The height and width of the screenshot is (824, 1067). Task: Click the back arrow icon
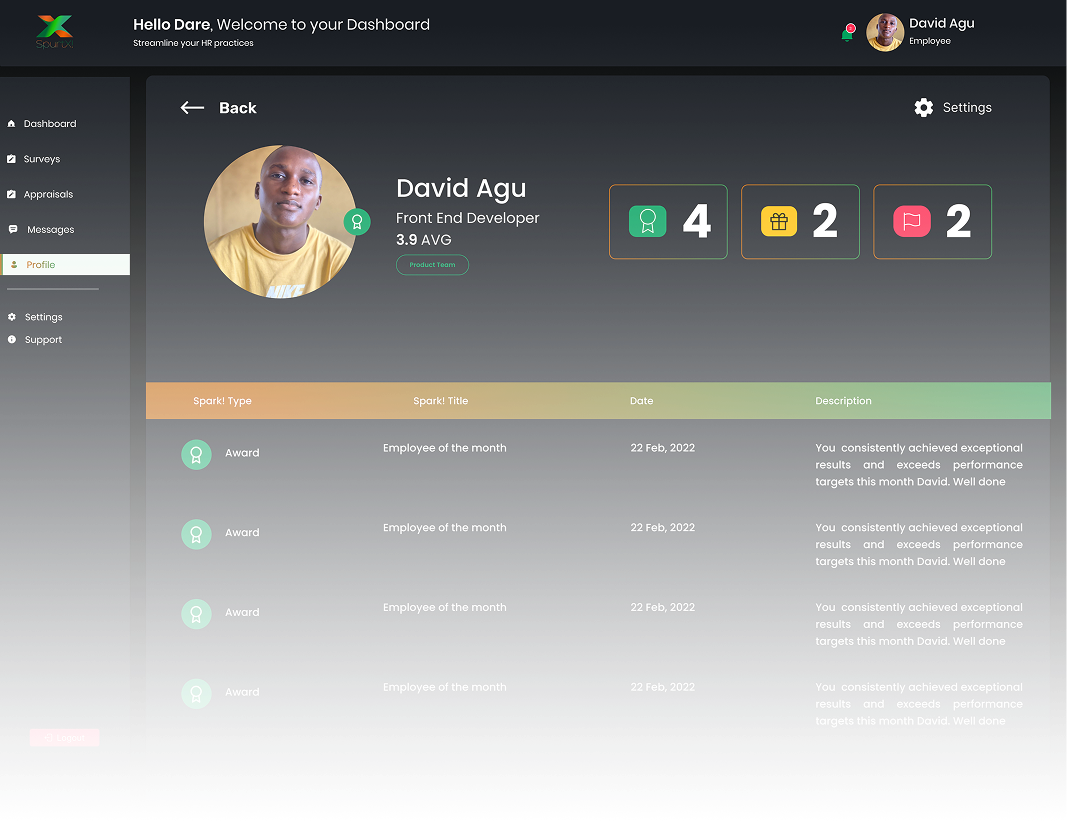click(192, 108)
